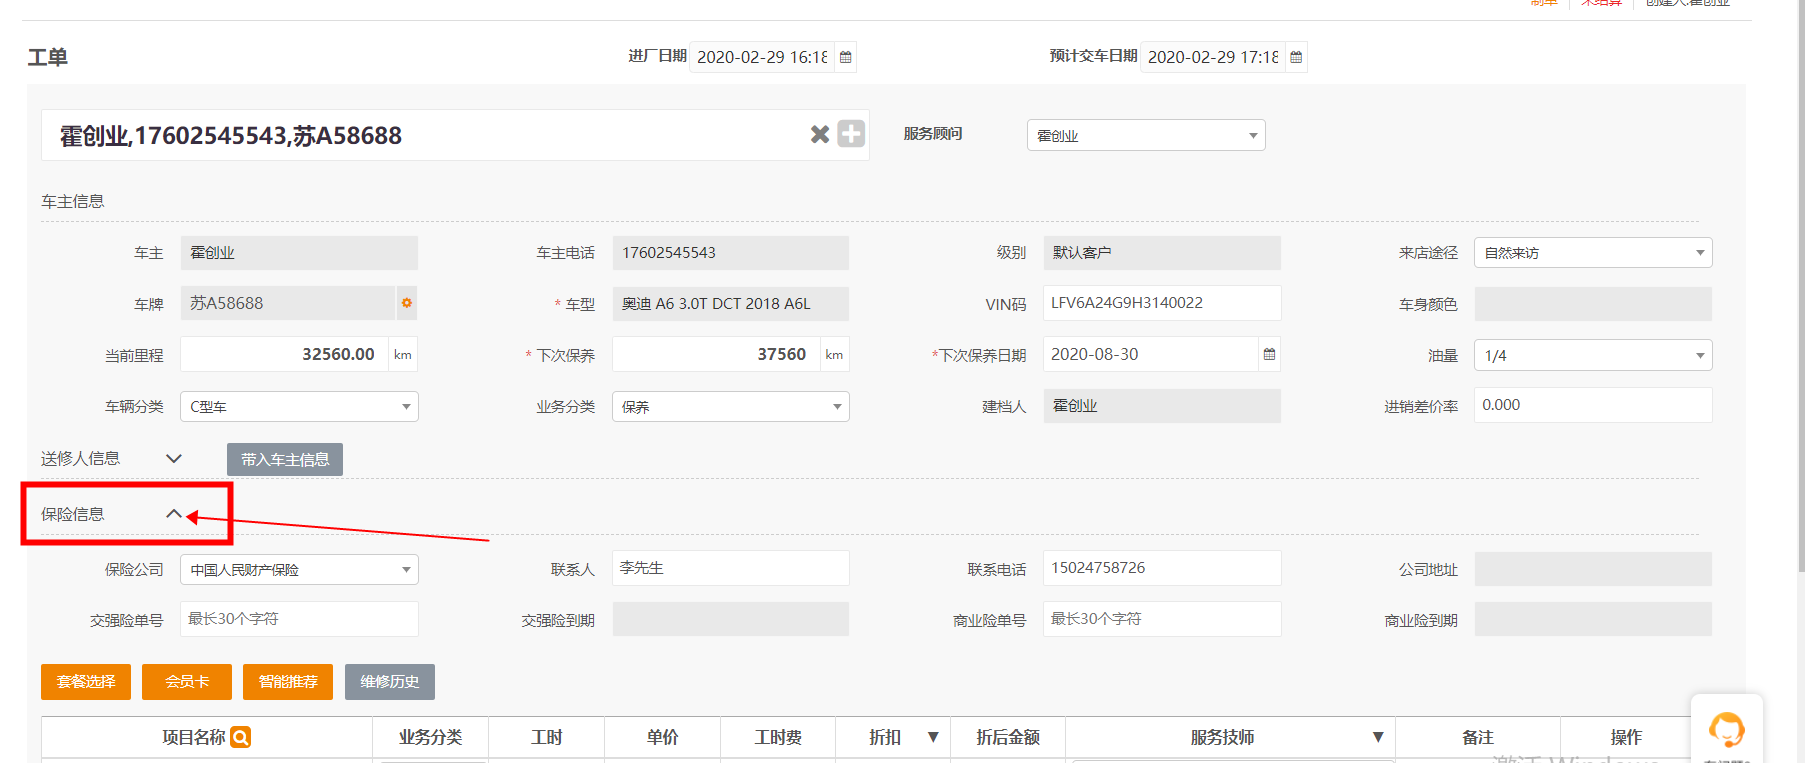Click the 车型 field 奥迪 A6 3.0T
This screenshot has height=763, width=1805.
731,304
